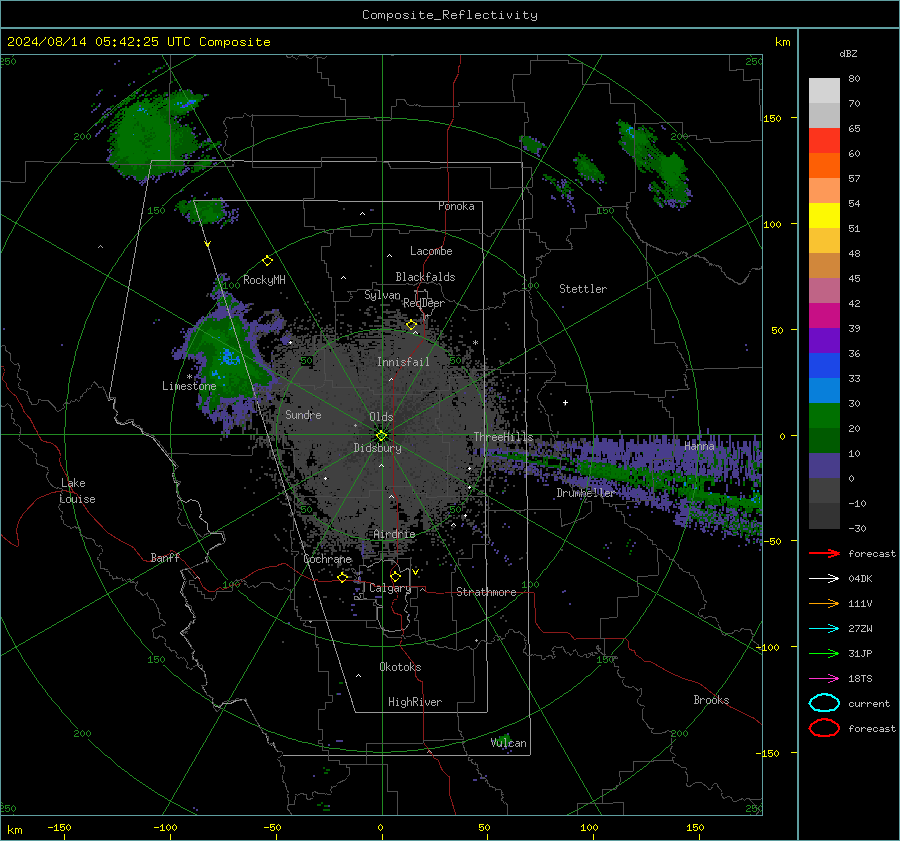Click the Ponoka map label
The width and height of the screenshot is (900, 841).
pos(456,206)
